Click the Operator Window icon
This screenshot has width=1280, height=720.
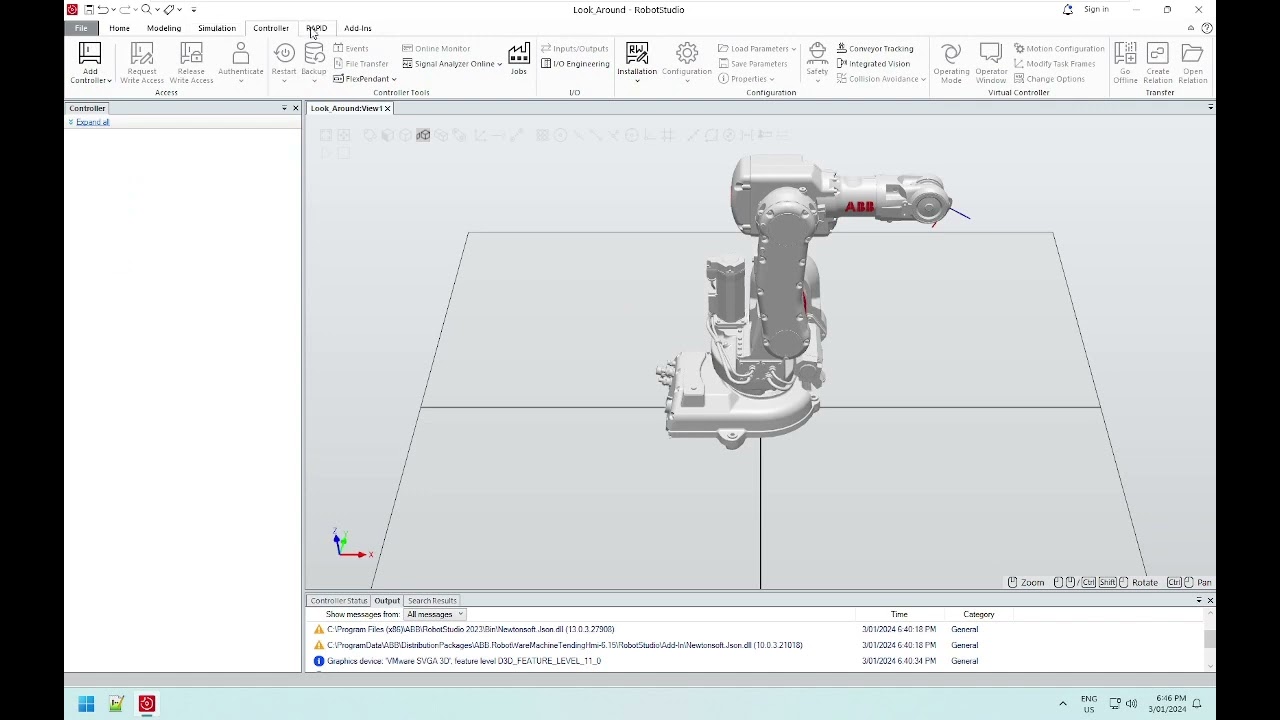click(991, 54)
